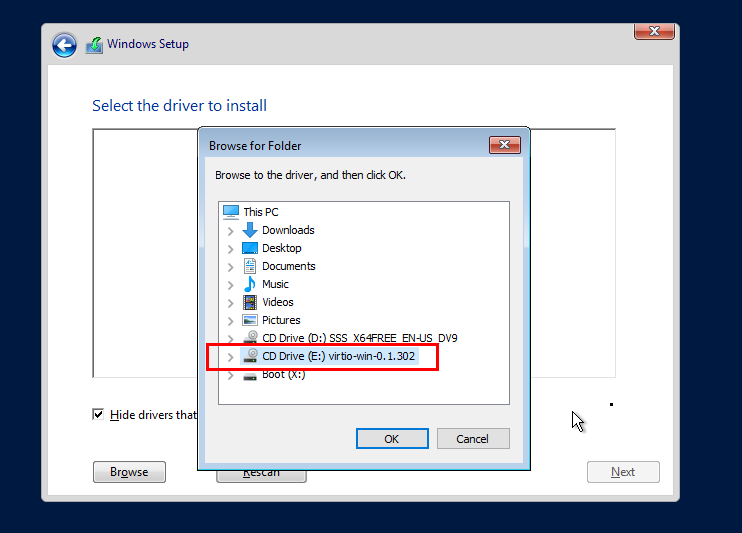Click the Rescan button behind the dialog
The width and height of the screenshot is (742, 533).
261,476
